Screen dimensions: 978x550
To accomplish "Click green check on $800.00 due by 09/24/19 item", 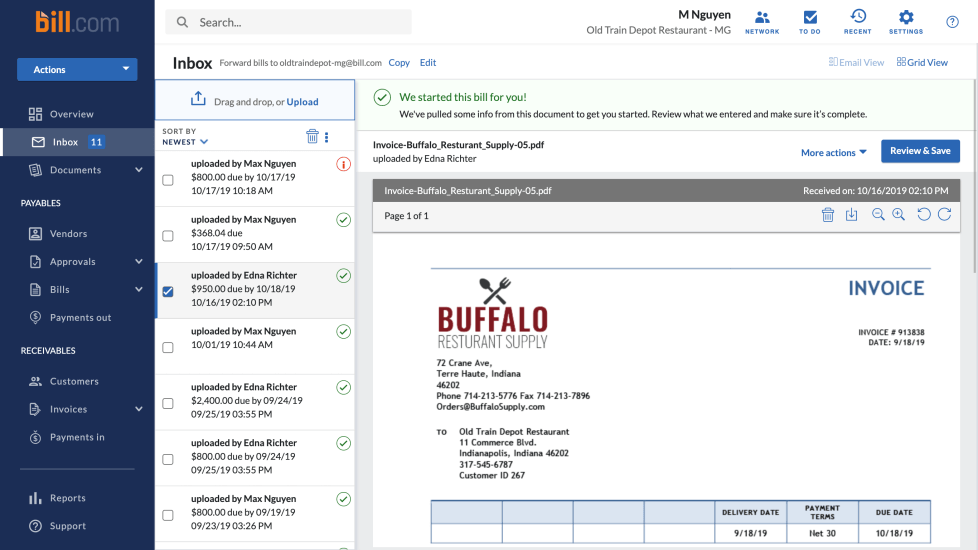I will coord(343,443).
